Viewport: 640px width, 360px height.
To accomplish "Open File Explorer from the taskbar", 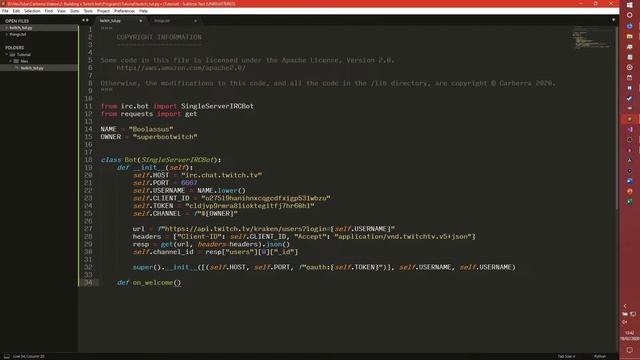I will click(x=629, y=36).
